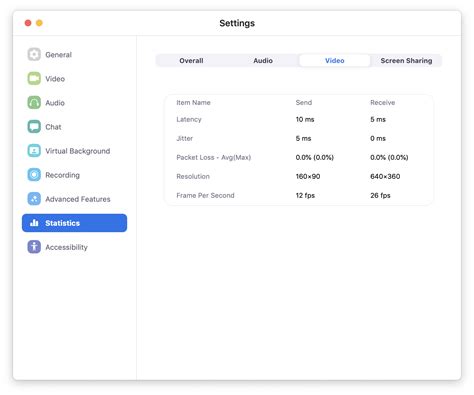Open the Recording circle icon
Viewport: 474px width, 395px height.
(34, 175)
